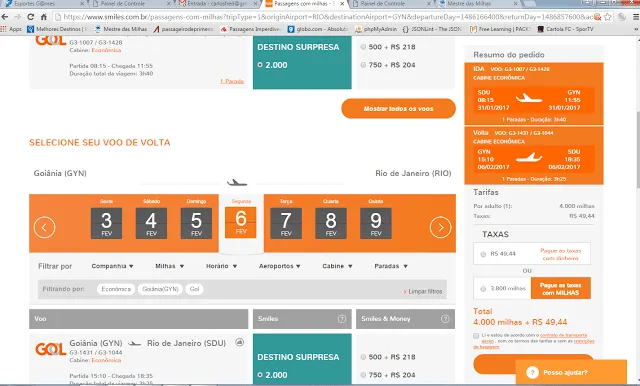Open the Smiles & Money help icon
The image size is (640, 386).
point(445,319)
